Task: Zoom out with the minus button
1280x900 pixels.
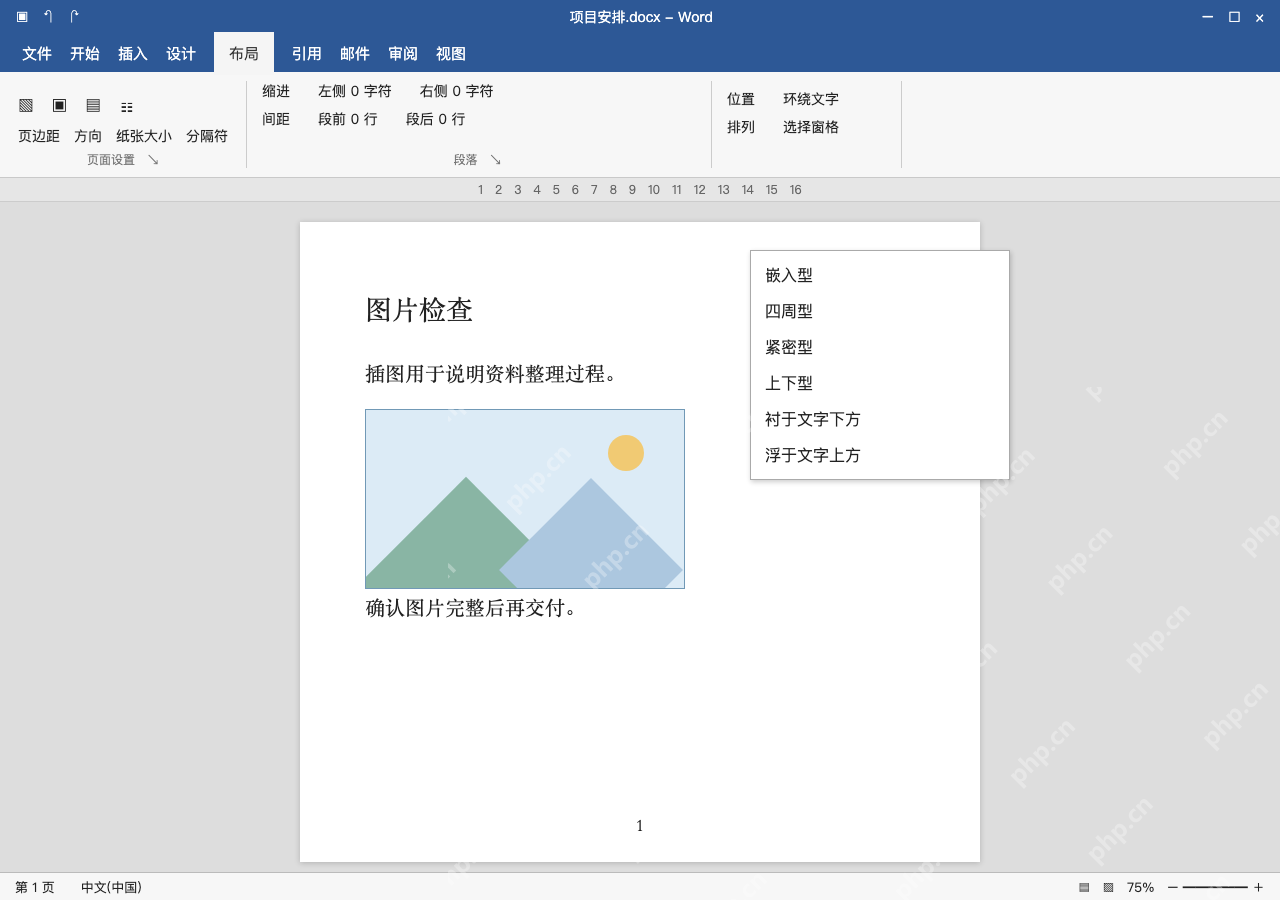Action: (x=1173, y=887)
